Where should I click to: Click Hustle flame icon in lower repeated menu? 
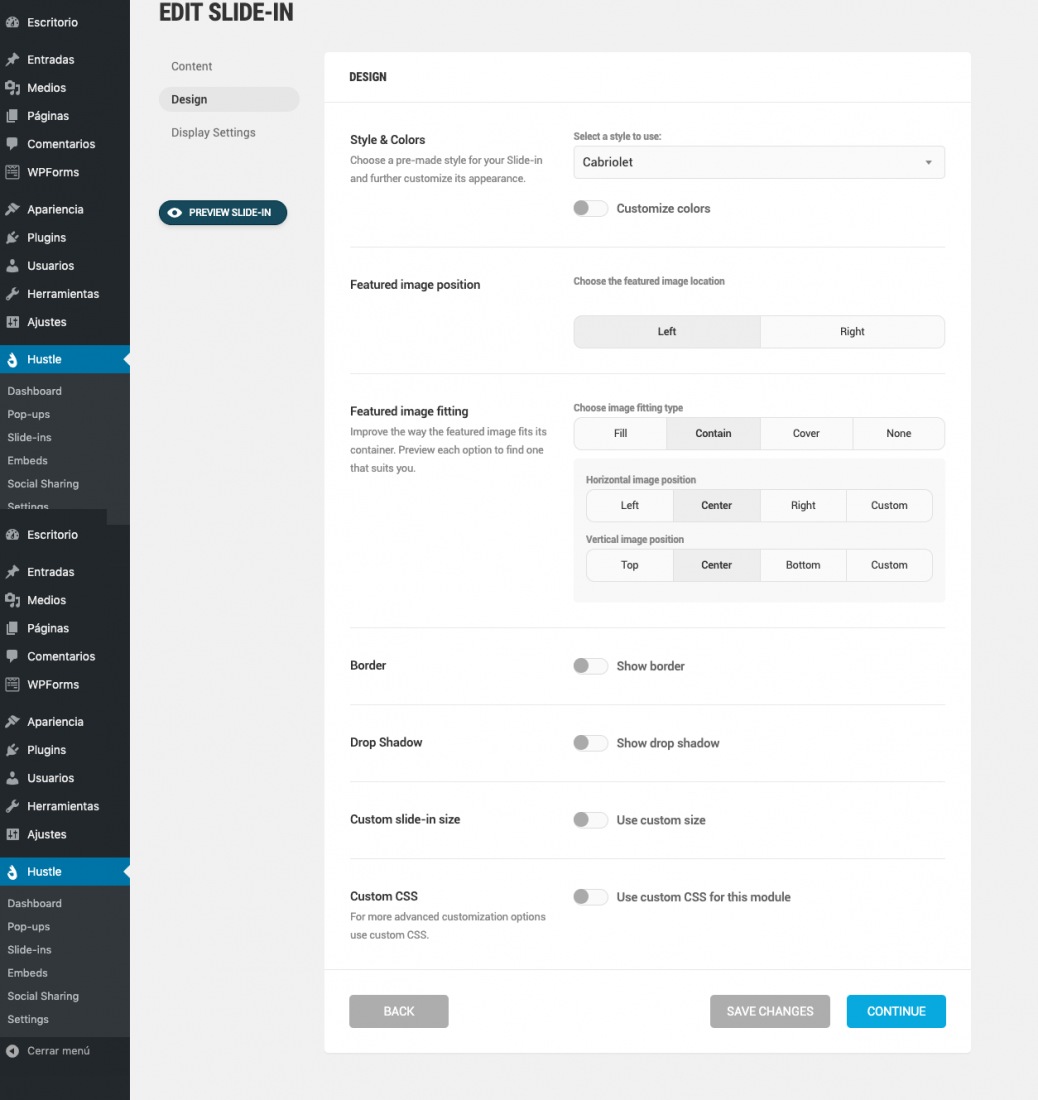point(12,872)
